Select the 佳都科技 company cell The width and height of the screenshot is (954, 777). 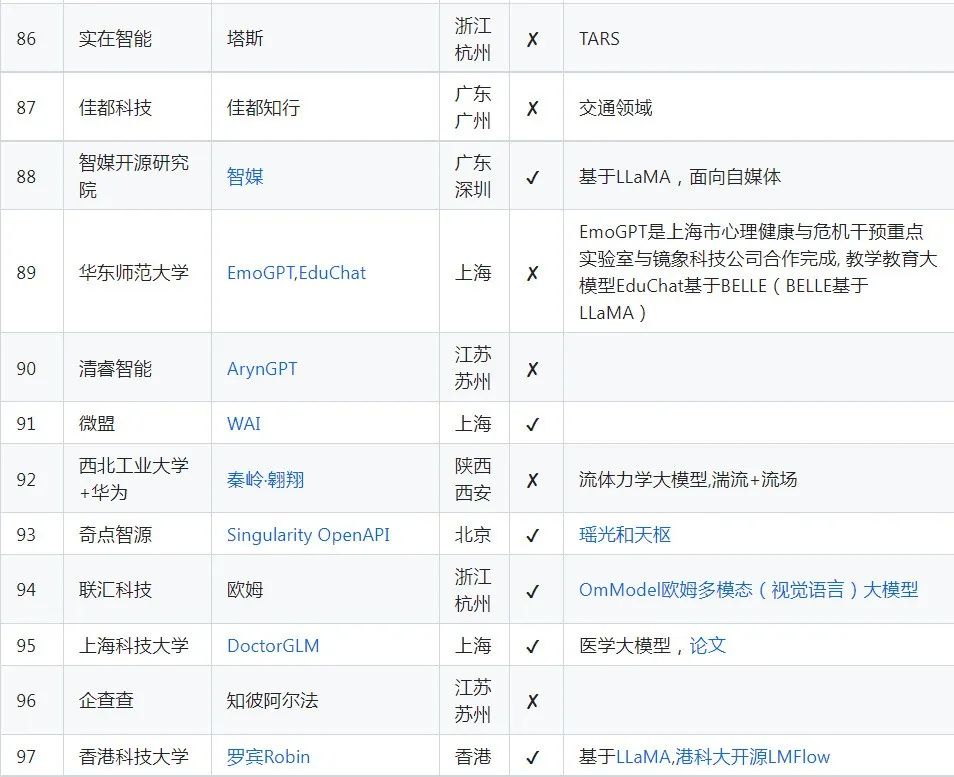tap(138, 107)
